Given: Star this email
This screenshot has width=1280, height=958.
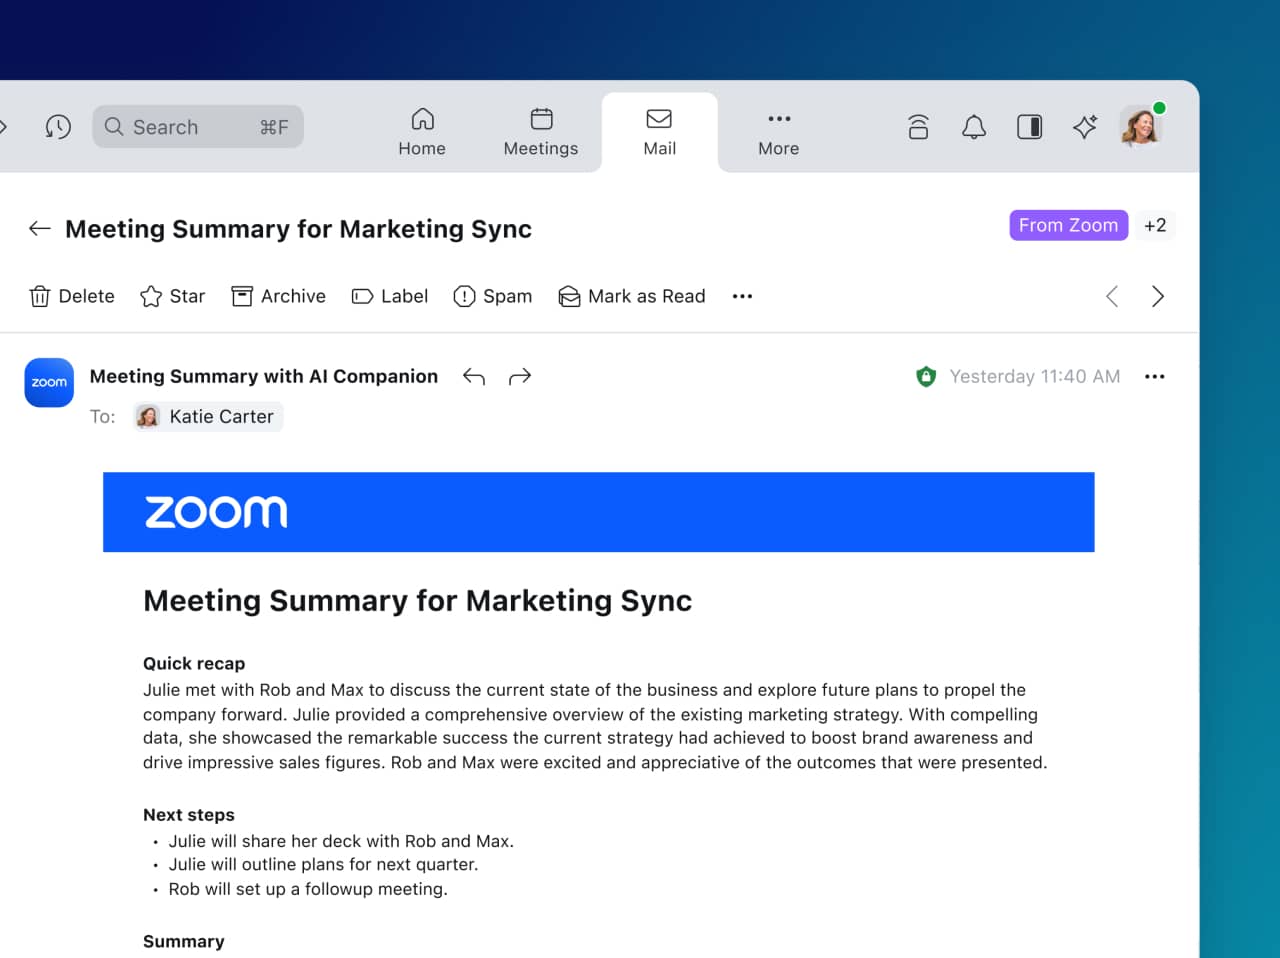Looking at the screenshot, I should pos(173,296).
